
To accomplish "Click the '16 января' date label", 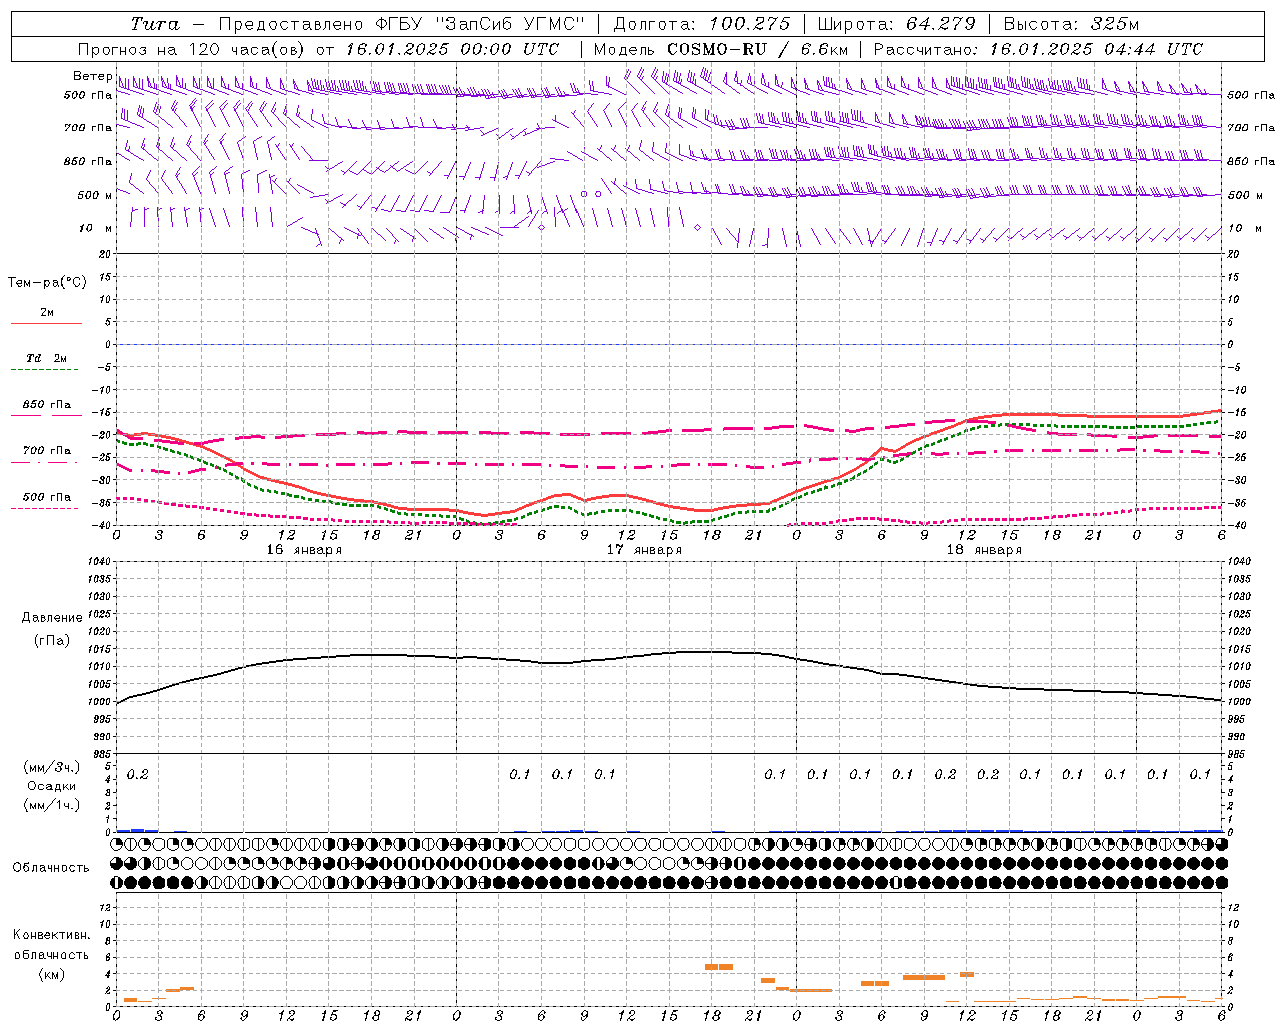I will (x=304, y=550).
